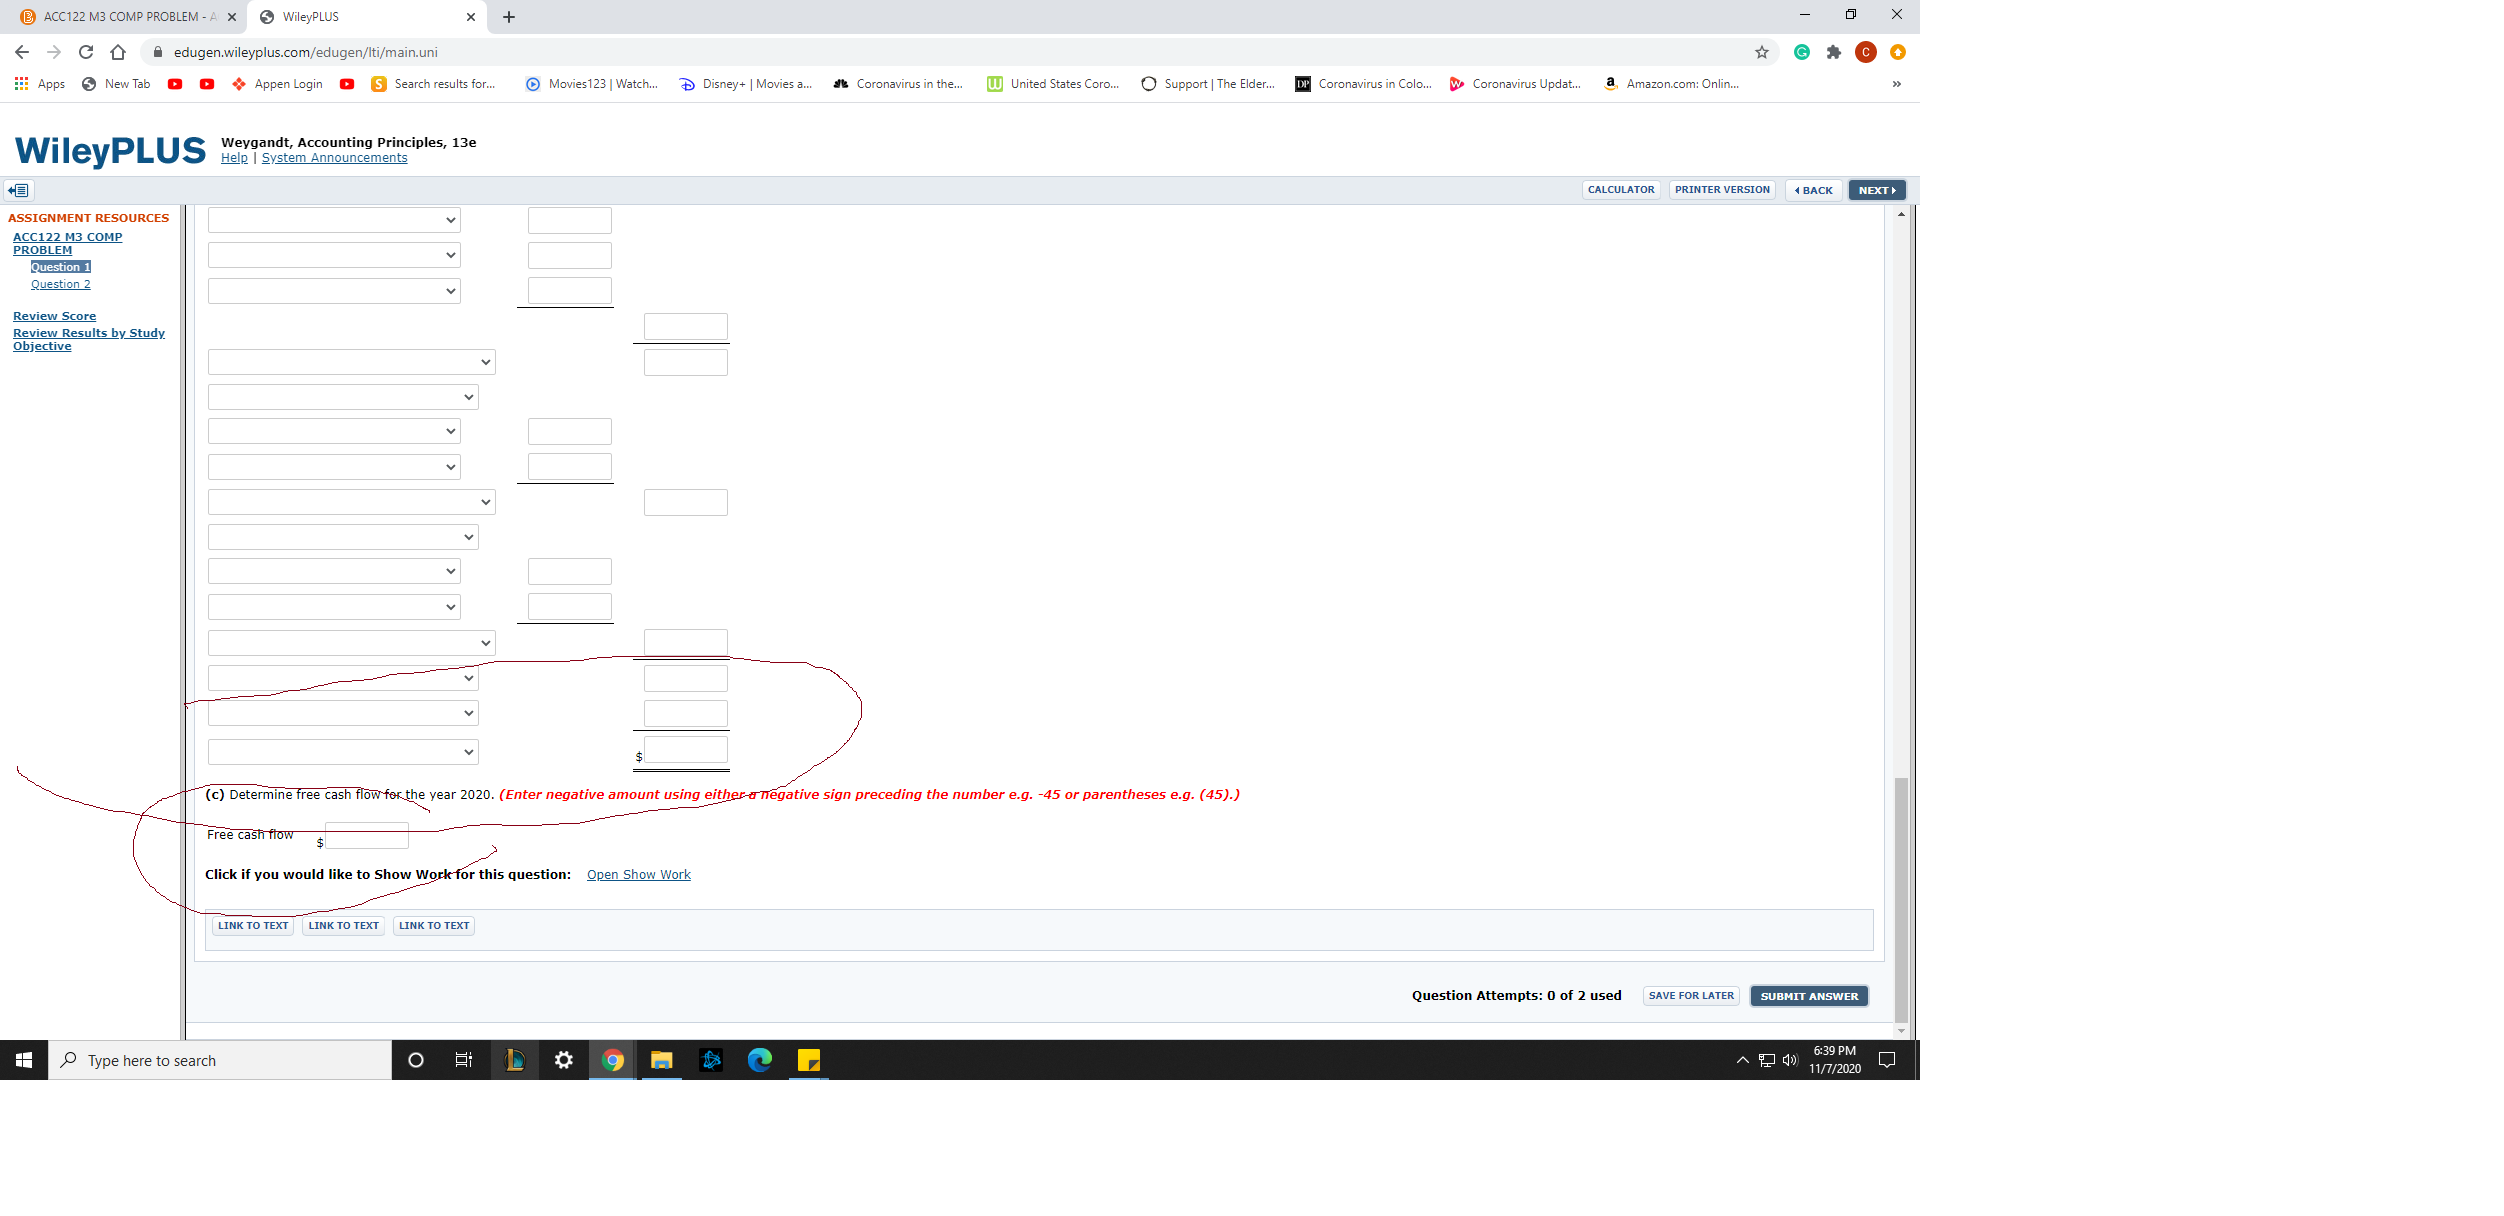Open Battle.net from the taskbar
Viewport: 2504px width, 1216px height.
tap(711, 1060)
